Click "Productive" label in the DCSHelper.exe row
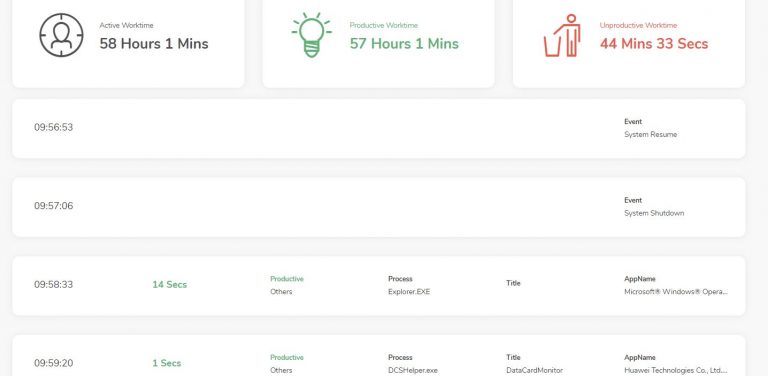The height and width of the screenshot is (376, 768). point(287,358)
